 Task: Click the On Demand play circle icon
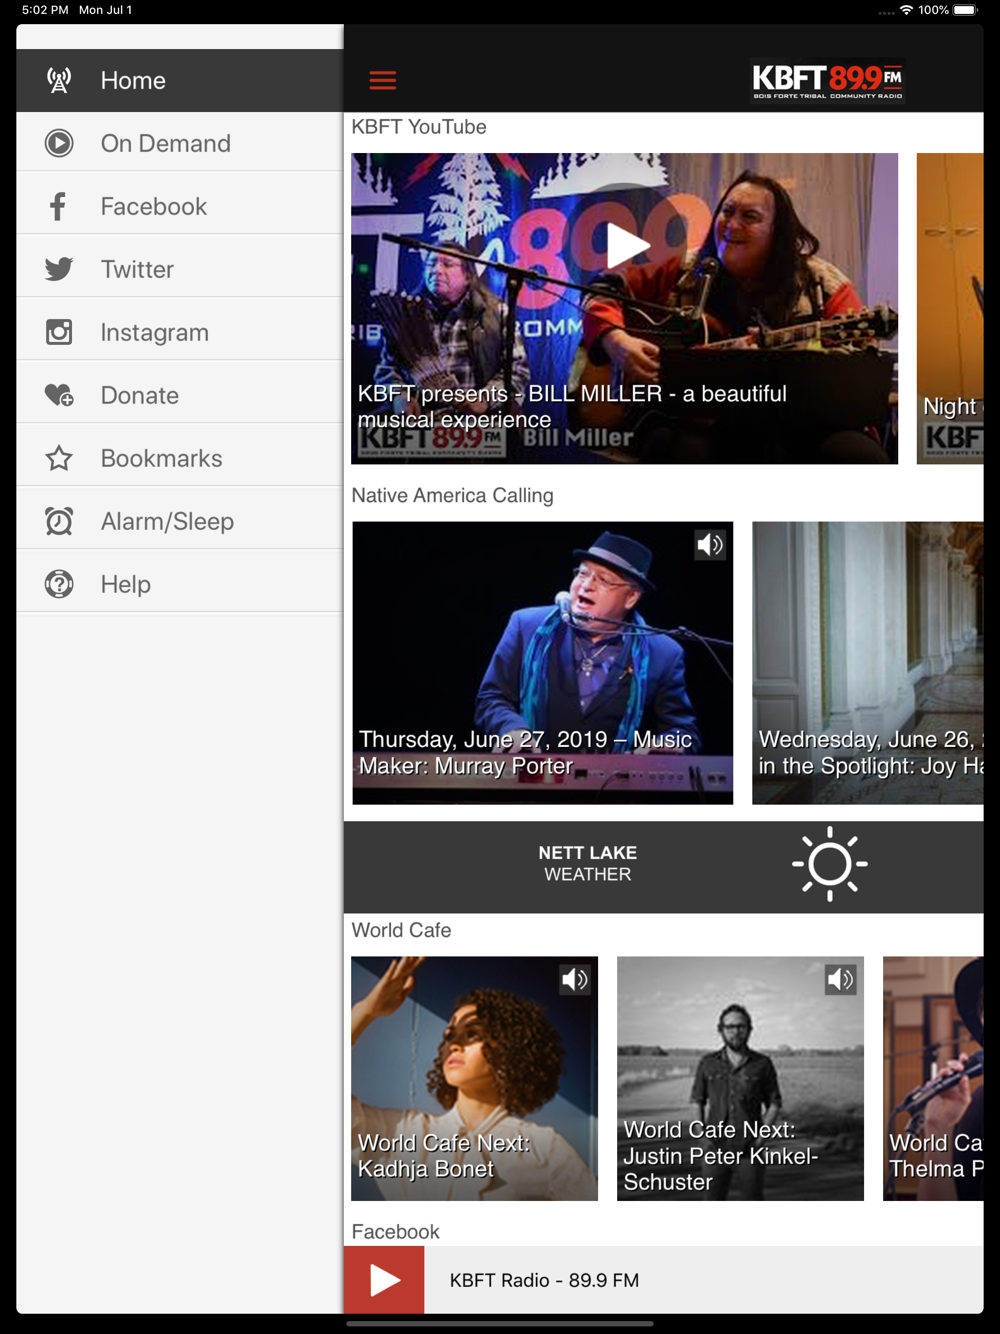[59, 143]
